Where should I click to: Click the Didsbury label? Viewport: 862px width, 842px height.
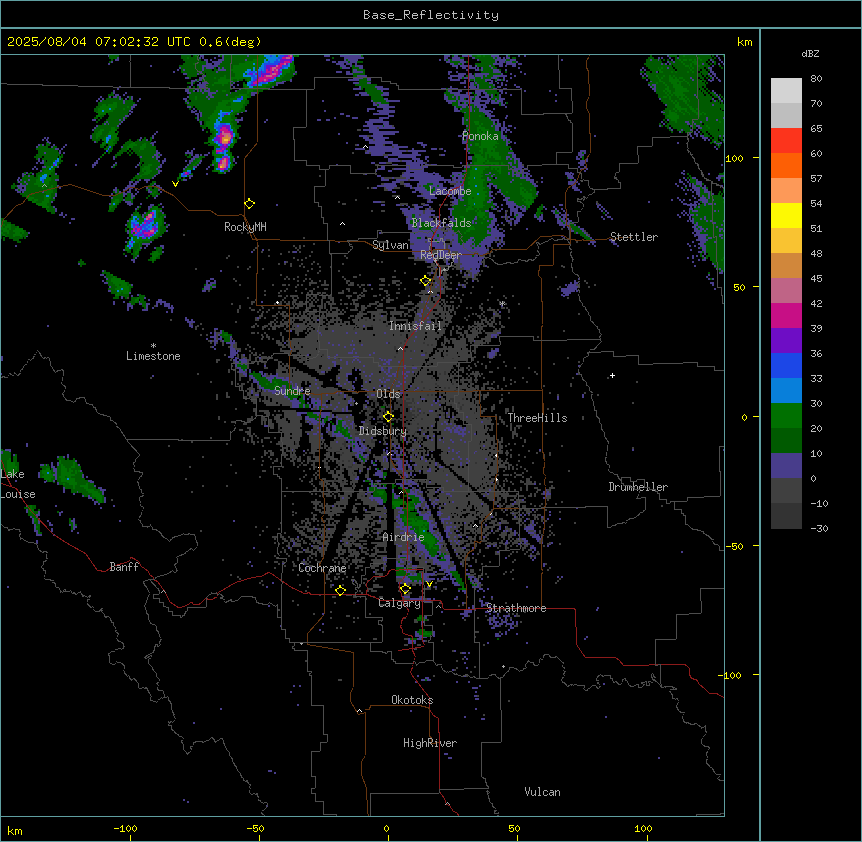coord(383,431)
